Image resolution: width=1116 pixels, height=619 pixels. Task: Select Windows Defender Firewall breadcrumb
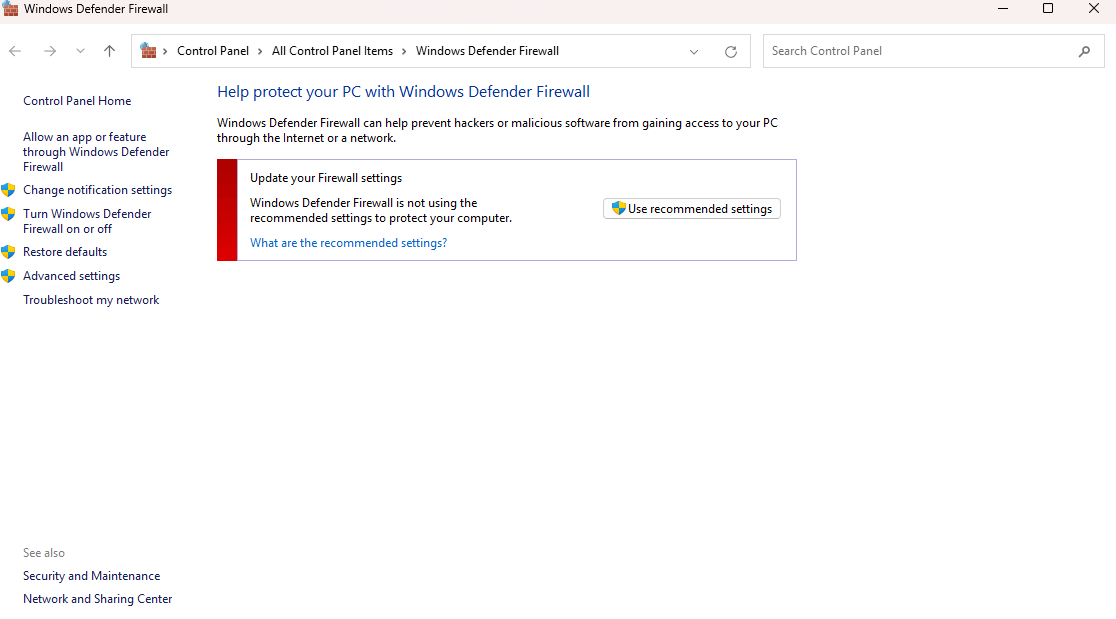click(488, 51)
